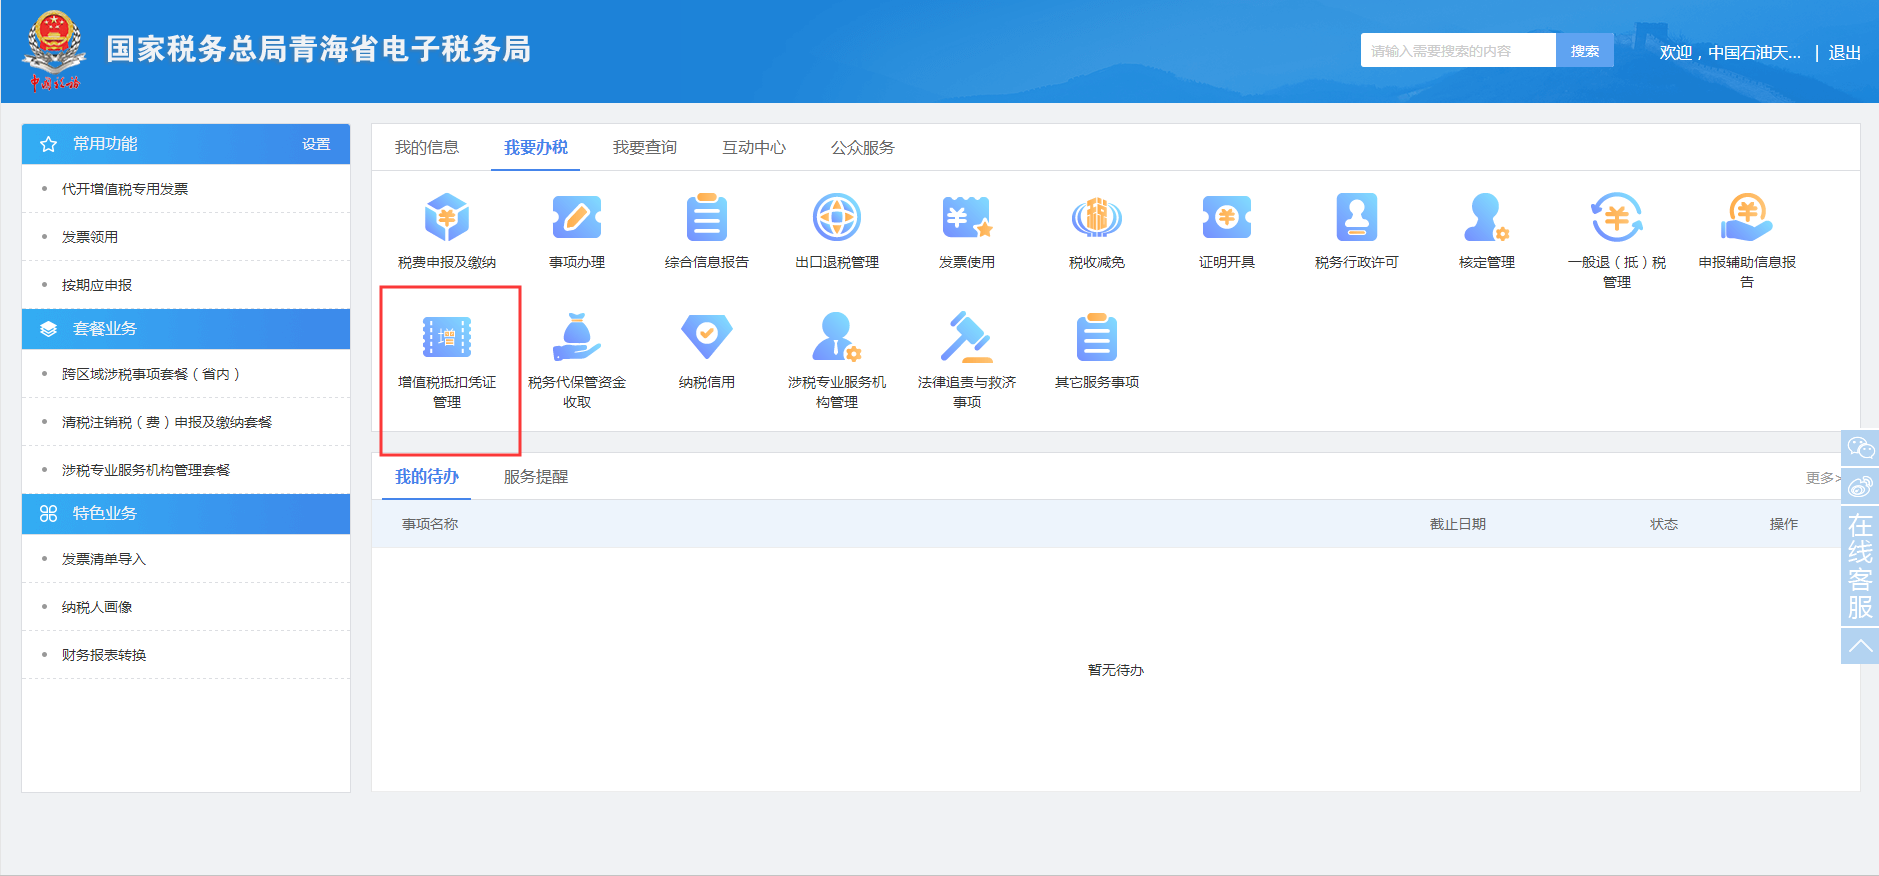Click 截止日期 column header

[1457, 524]
